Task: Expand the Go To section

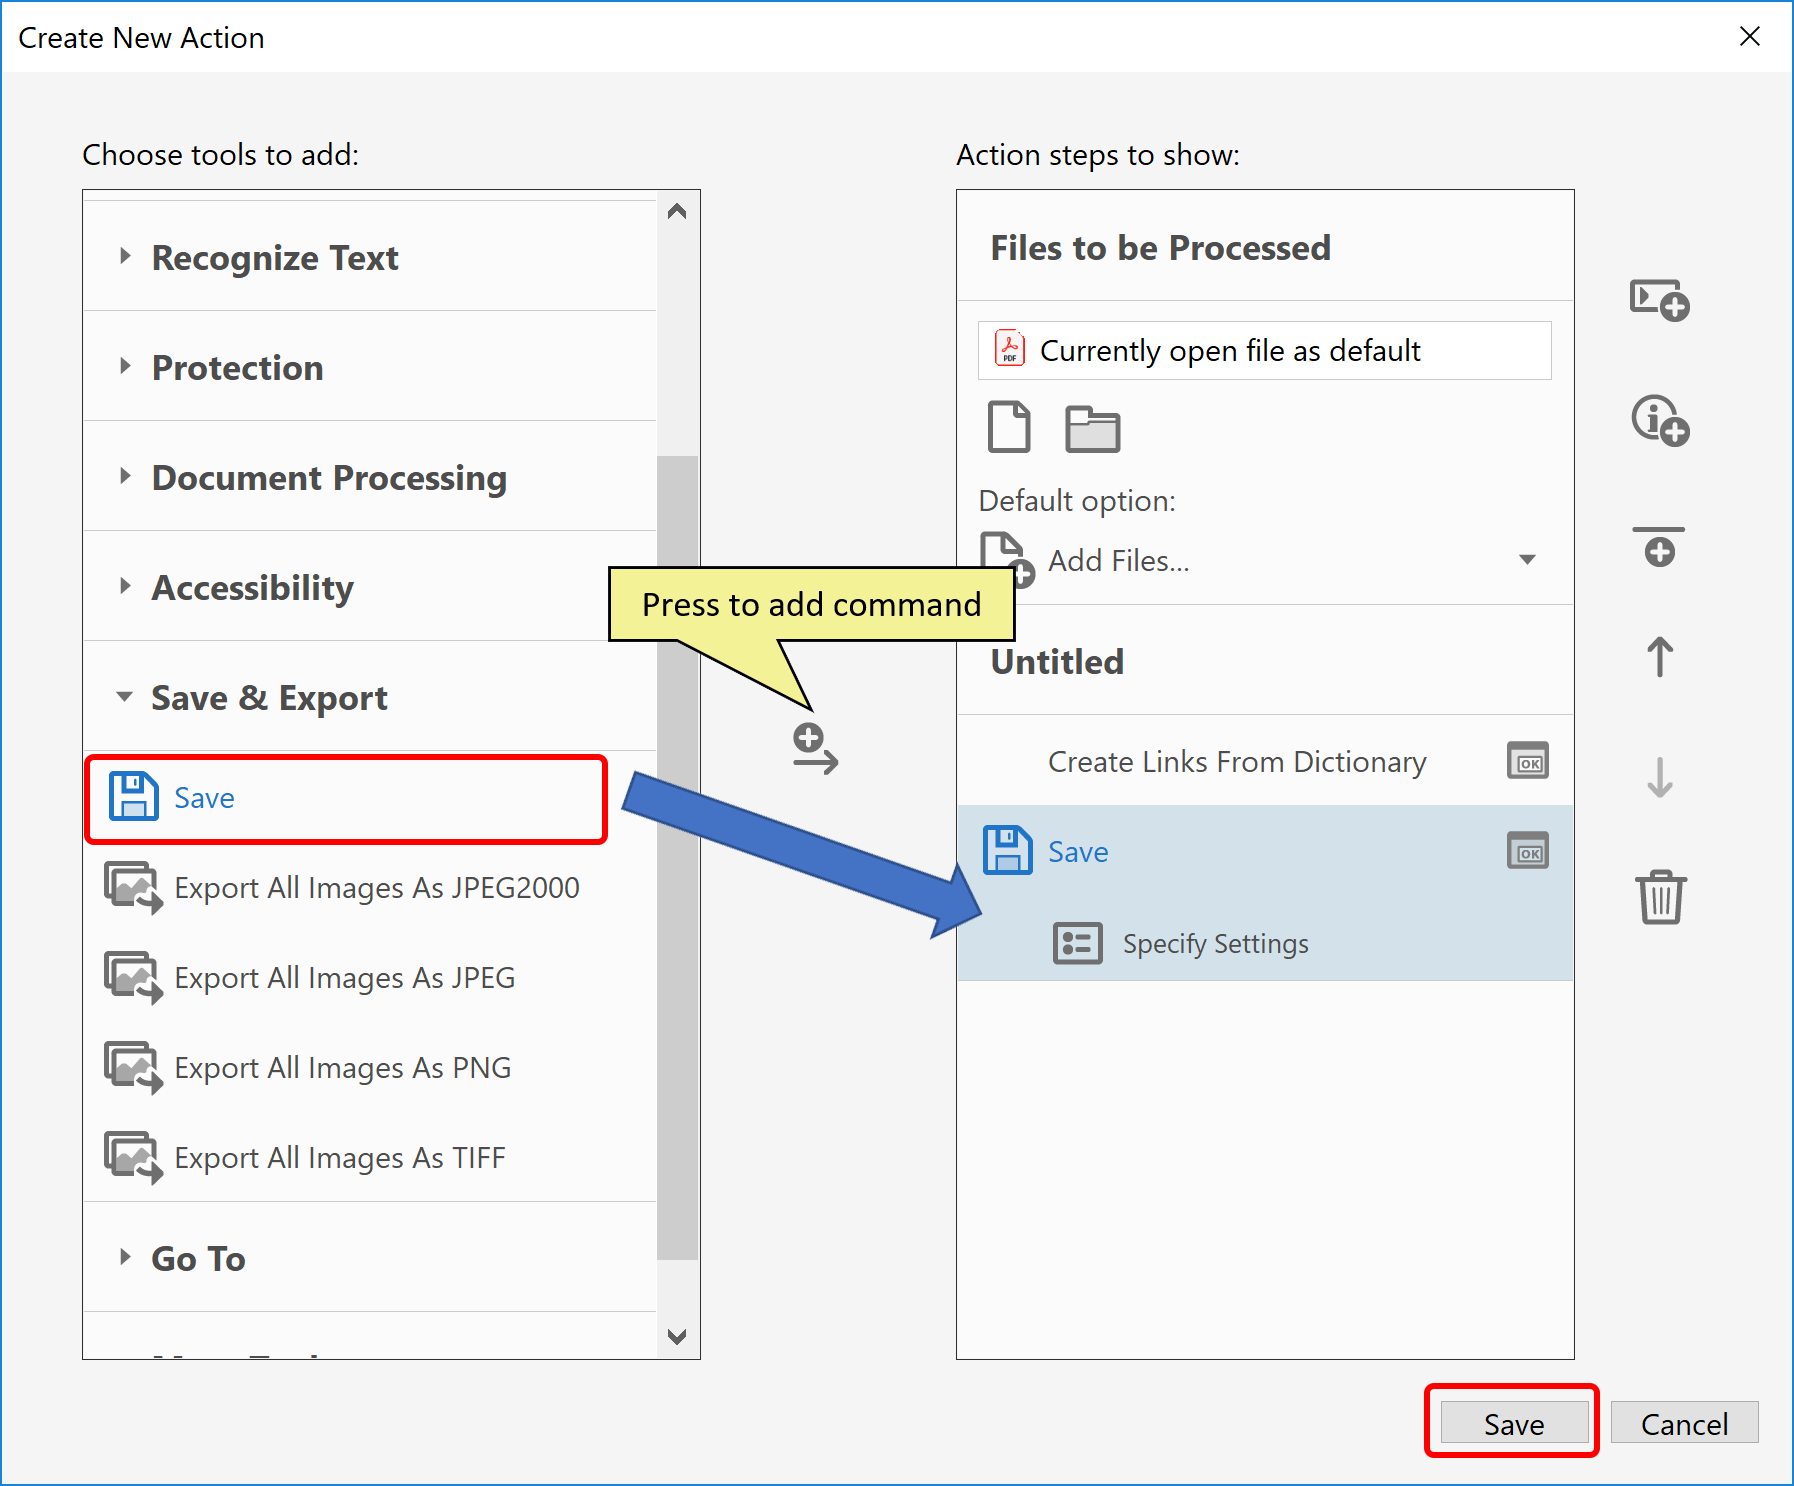Action: click(126, 1258)
